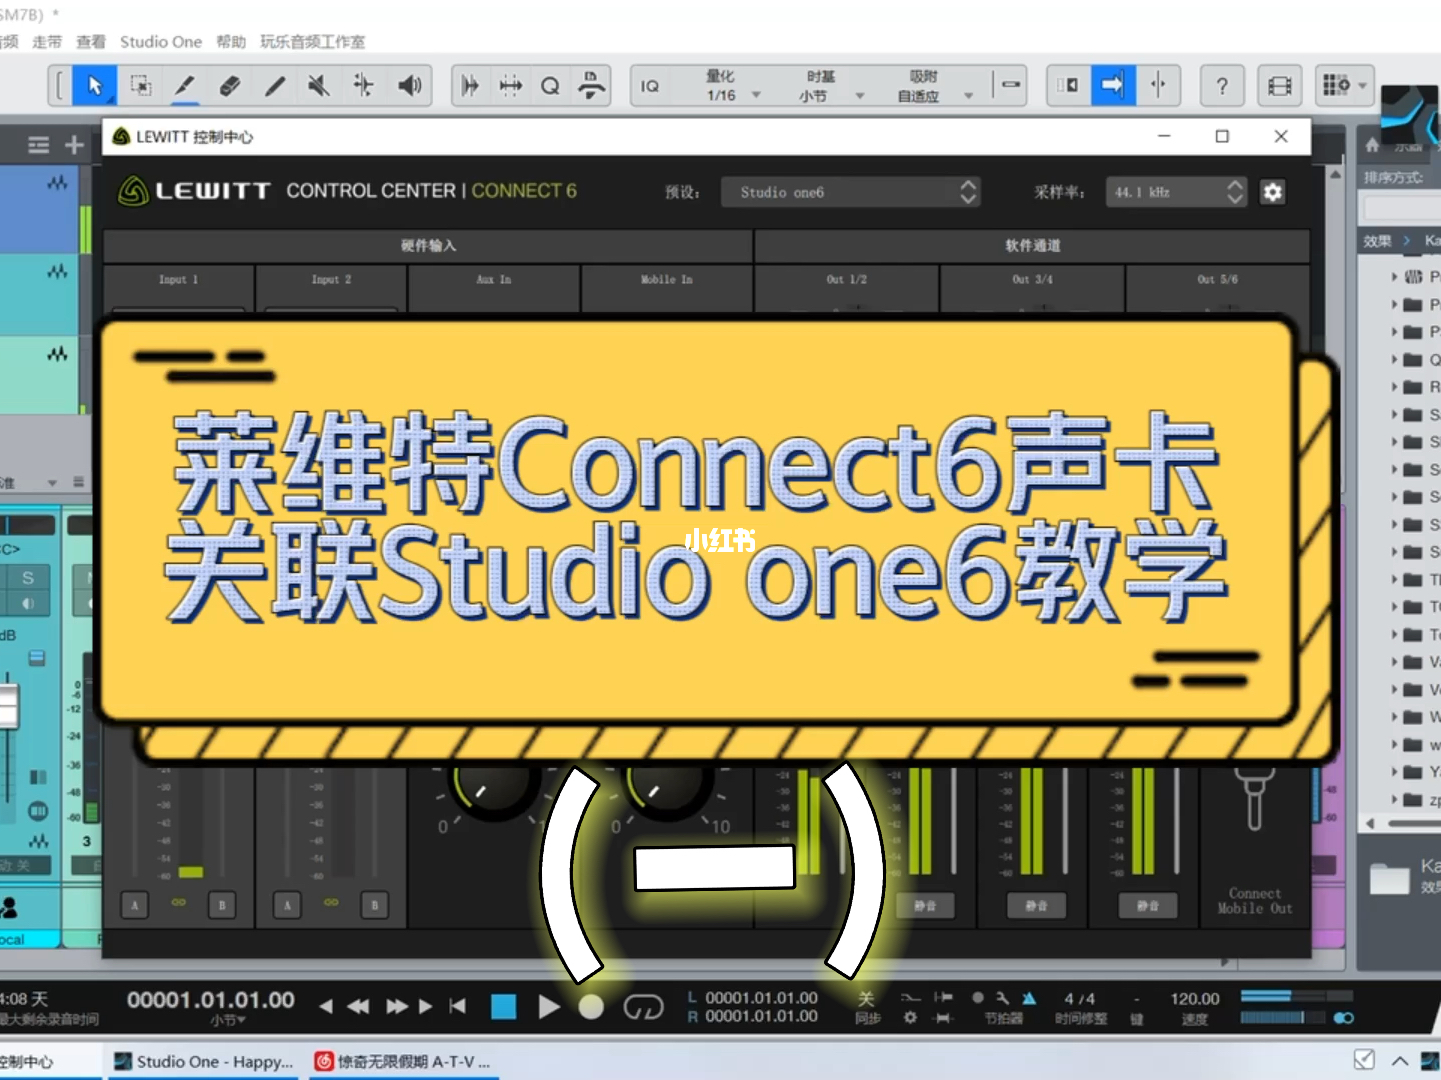The image size is (1441, 1080).
Task: Click first 静音 mute button in LEWITT
Action: [x=925, y=906]
